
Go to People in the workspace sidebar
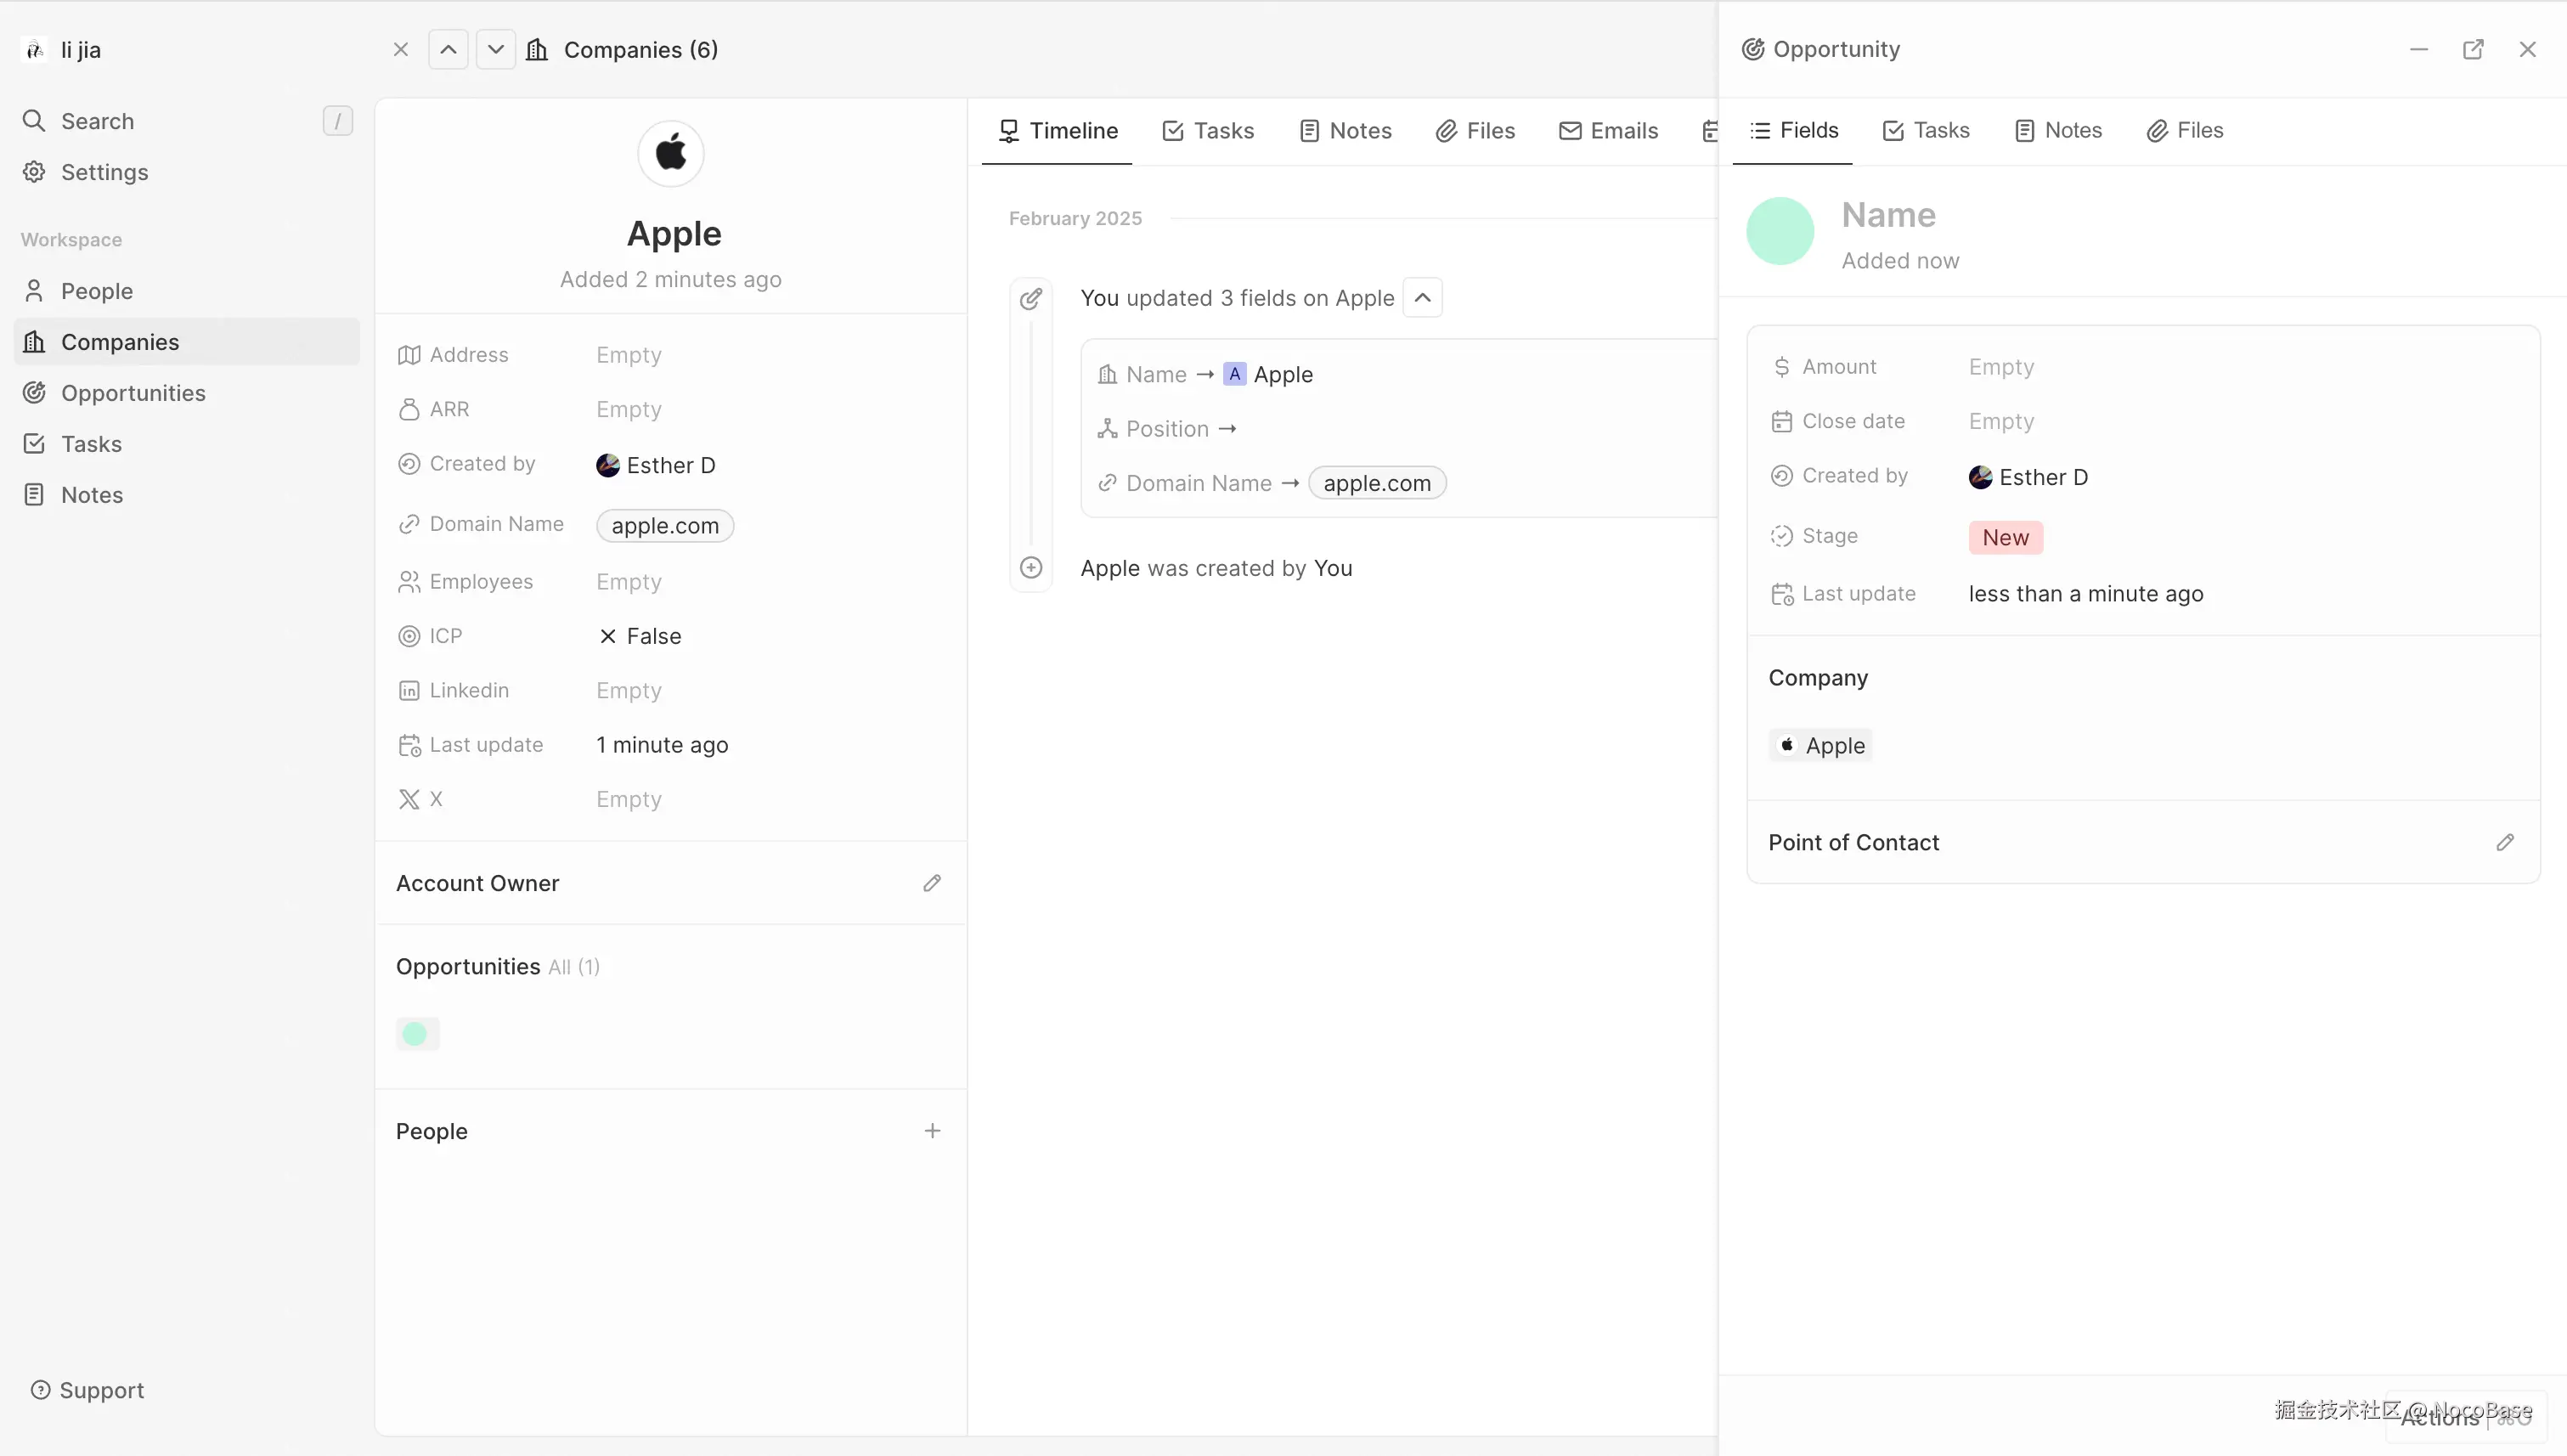tap(186, 291)
